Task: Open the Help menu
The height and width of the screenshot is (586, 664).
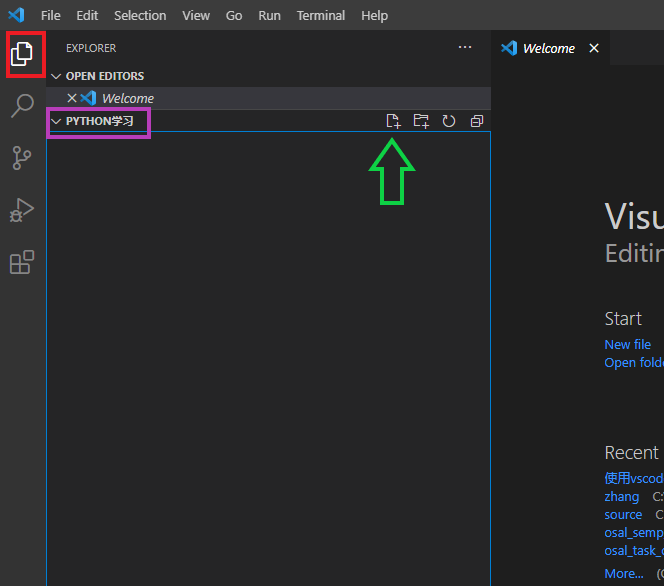Action: click(x=374, y=16)
